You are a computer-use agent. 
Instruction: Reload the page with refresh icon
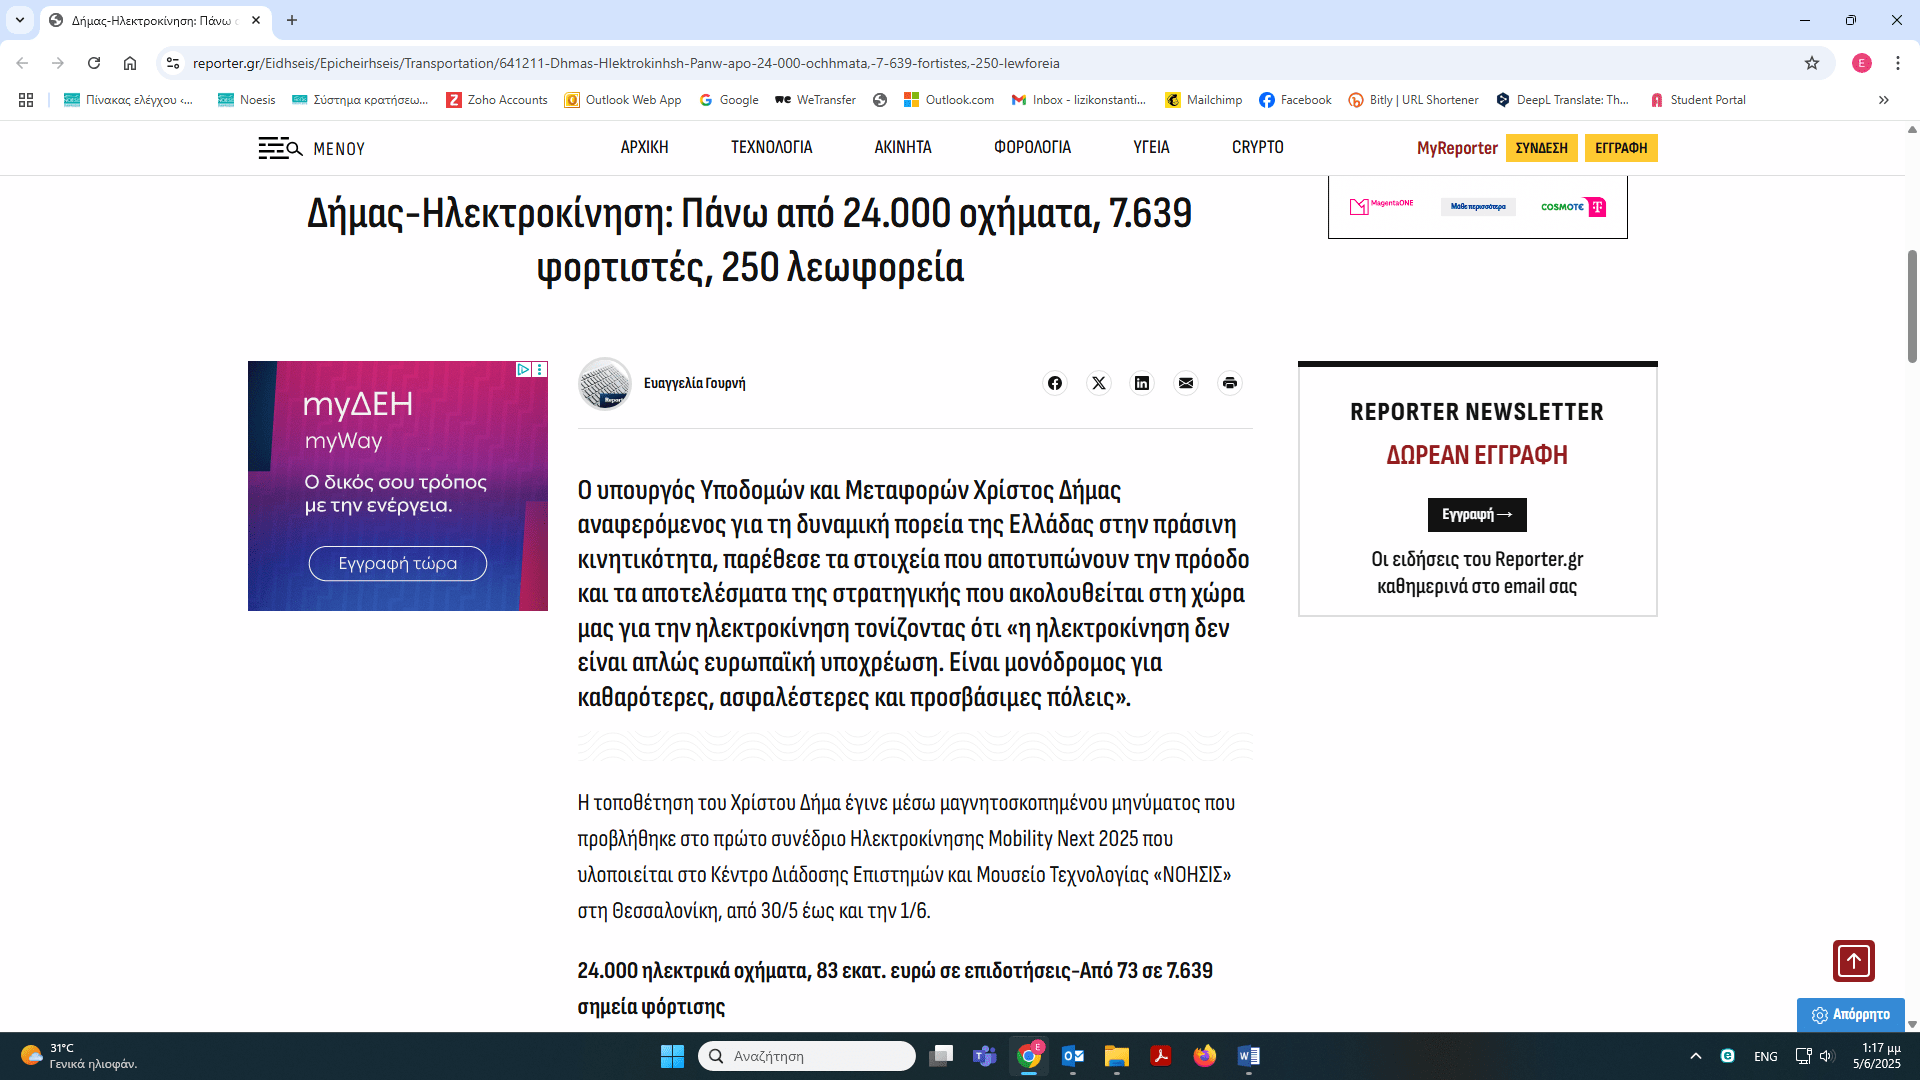point(94,63)
